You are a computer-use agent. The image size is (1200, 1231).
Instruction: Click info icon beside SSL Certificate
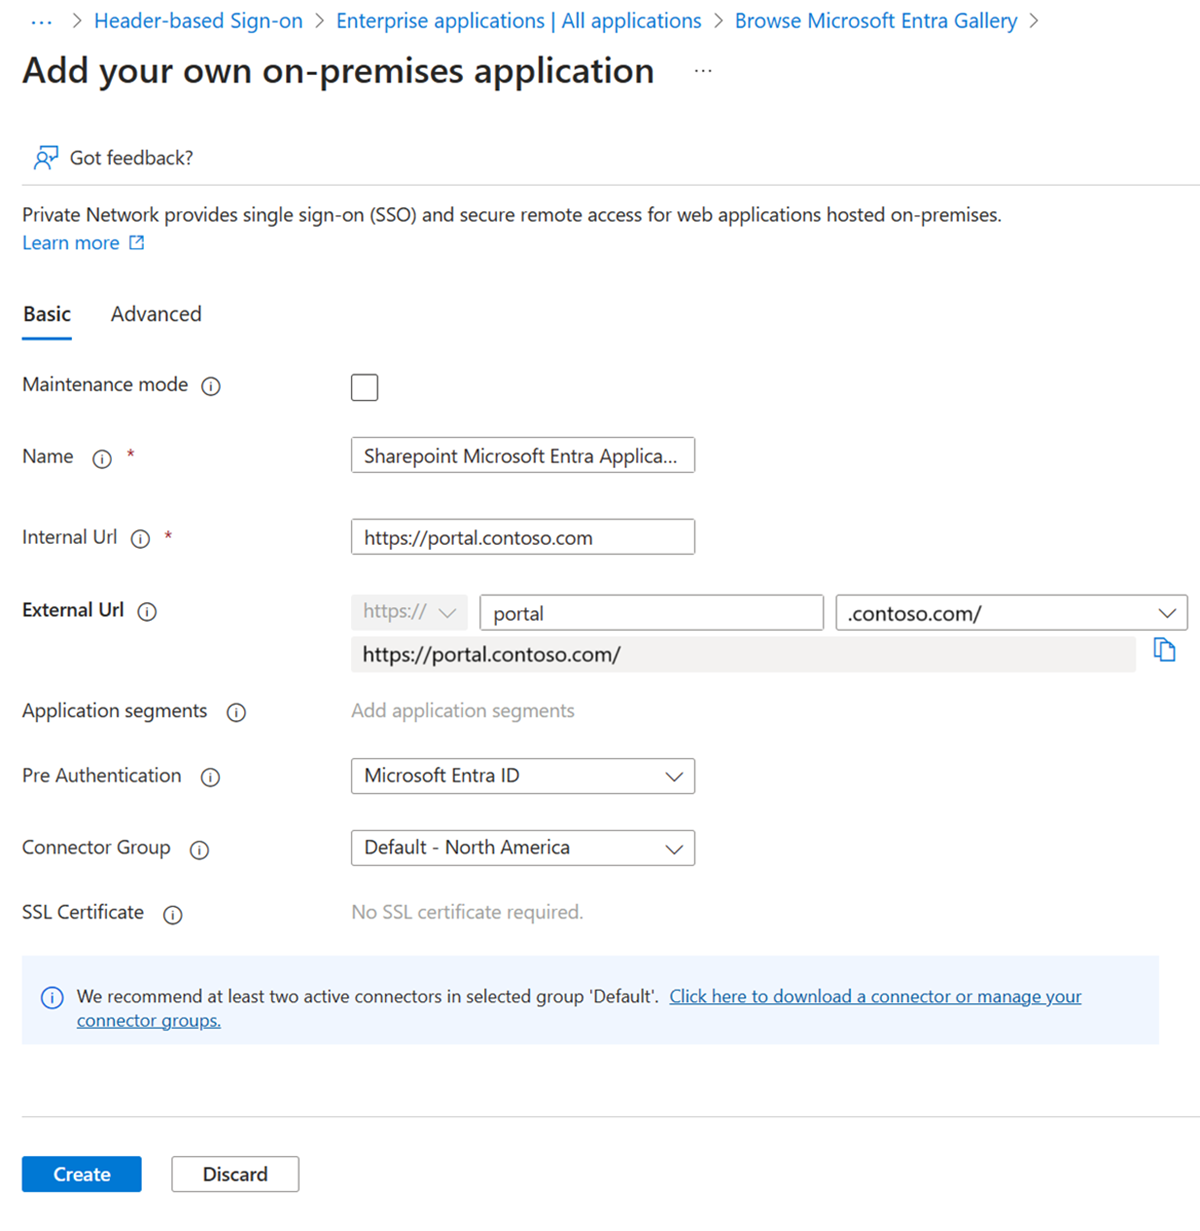[x=173, y=914]
